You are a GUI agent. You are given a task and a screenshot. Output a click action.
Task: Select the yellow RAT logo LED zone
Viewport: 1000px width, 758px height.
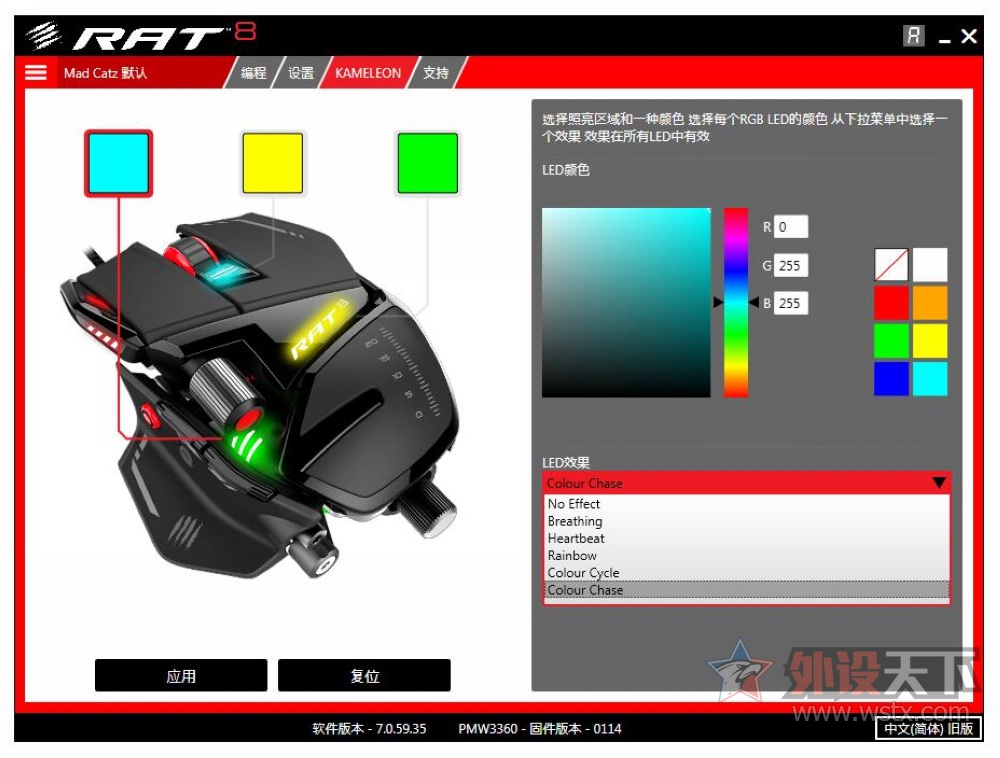(x=272, y=163)
